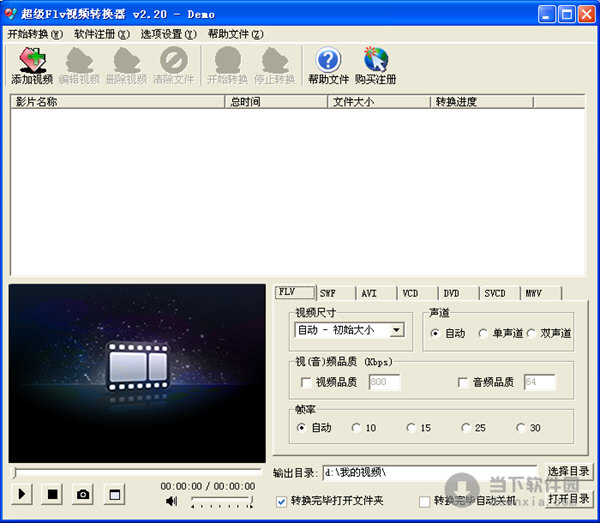Screen dimensions: 600x523
Task: Stop the preview playback
Action: click(x=52, y=494)
